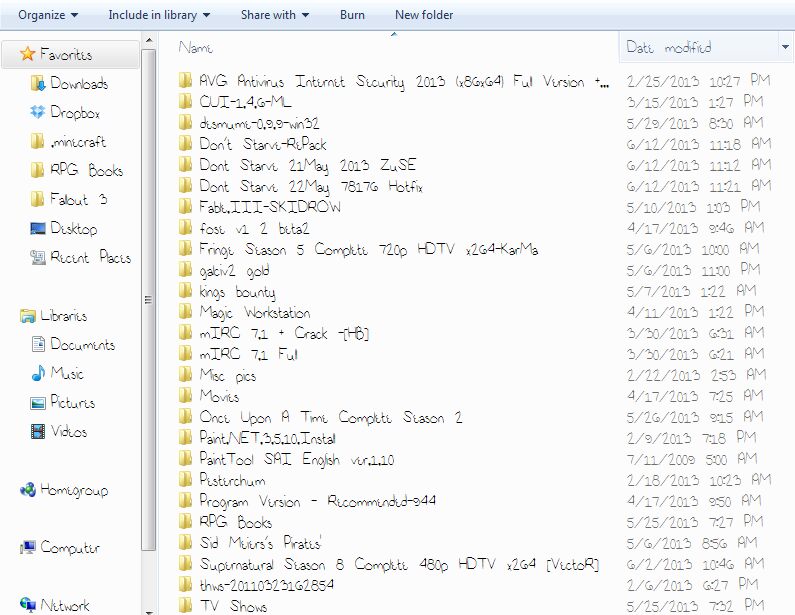Click Homegroup label in navigation pane
This screenshot has height=615, width=795.
click(74, 490)
